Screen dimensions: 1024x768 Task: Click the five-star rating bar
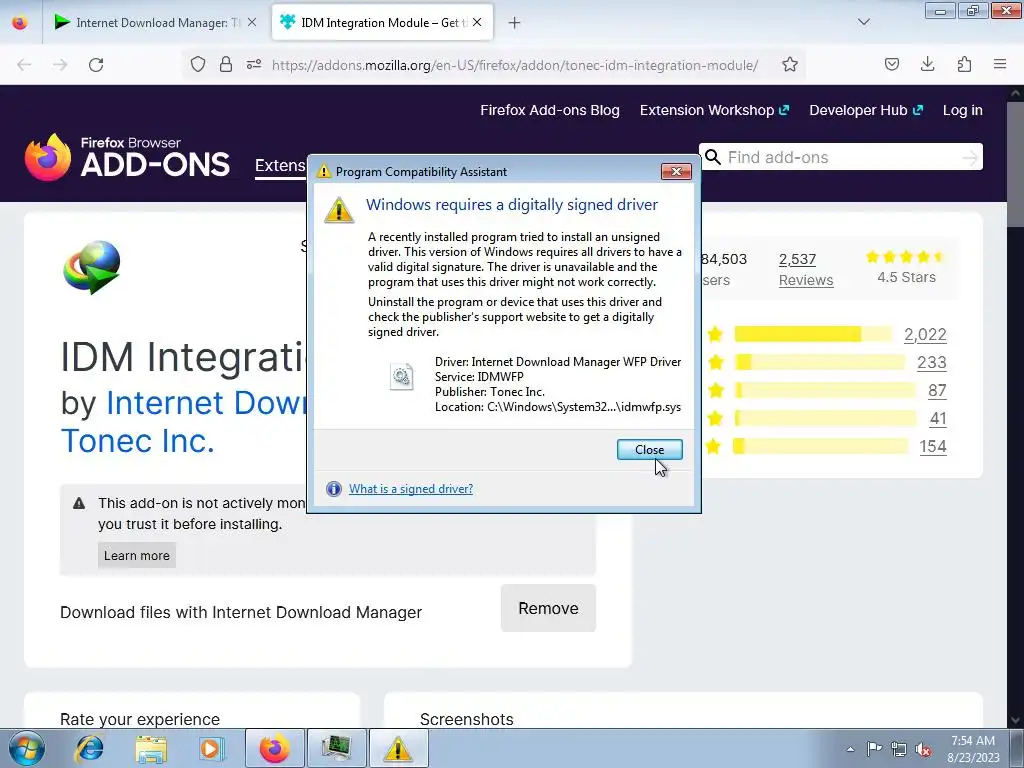[813, 334]
